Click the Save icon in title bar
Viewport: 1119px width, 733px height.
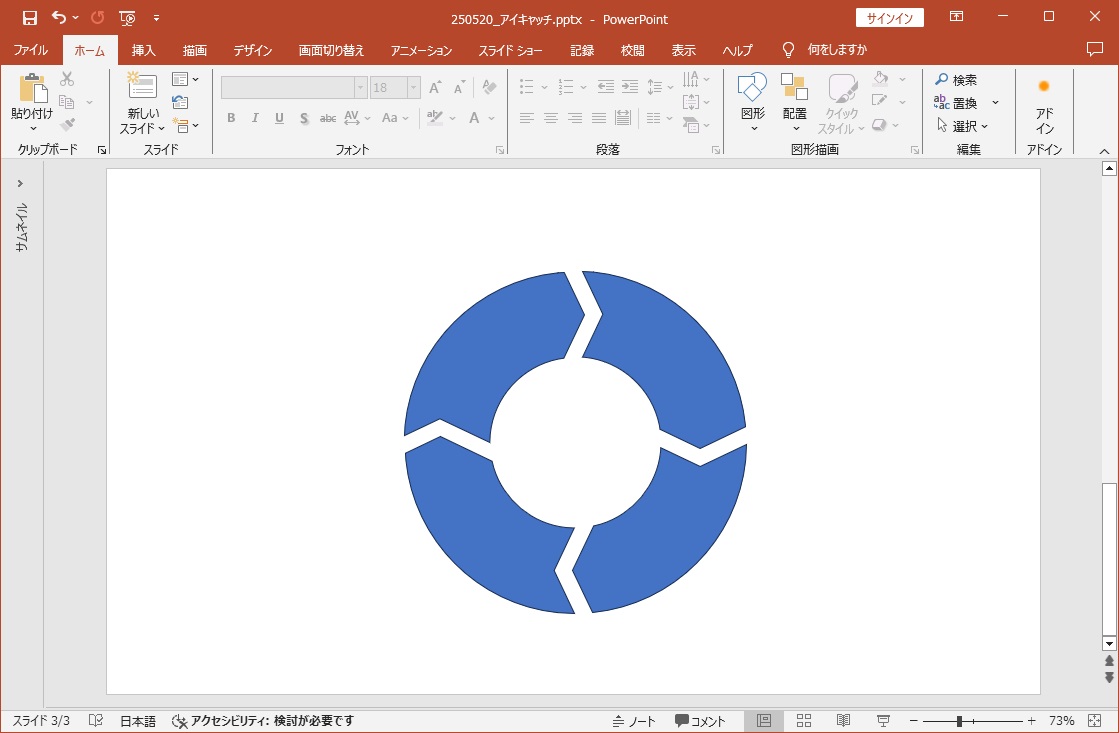click(x=30, y=18)
